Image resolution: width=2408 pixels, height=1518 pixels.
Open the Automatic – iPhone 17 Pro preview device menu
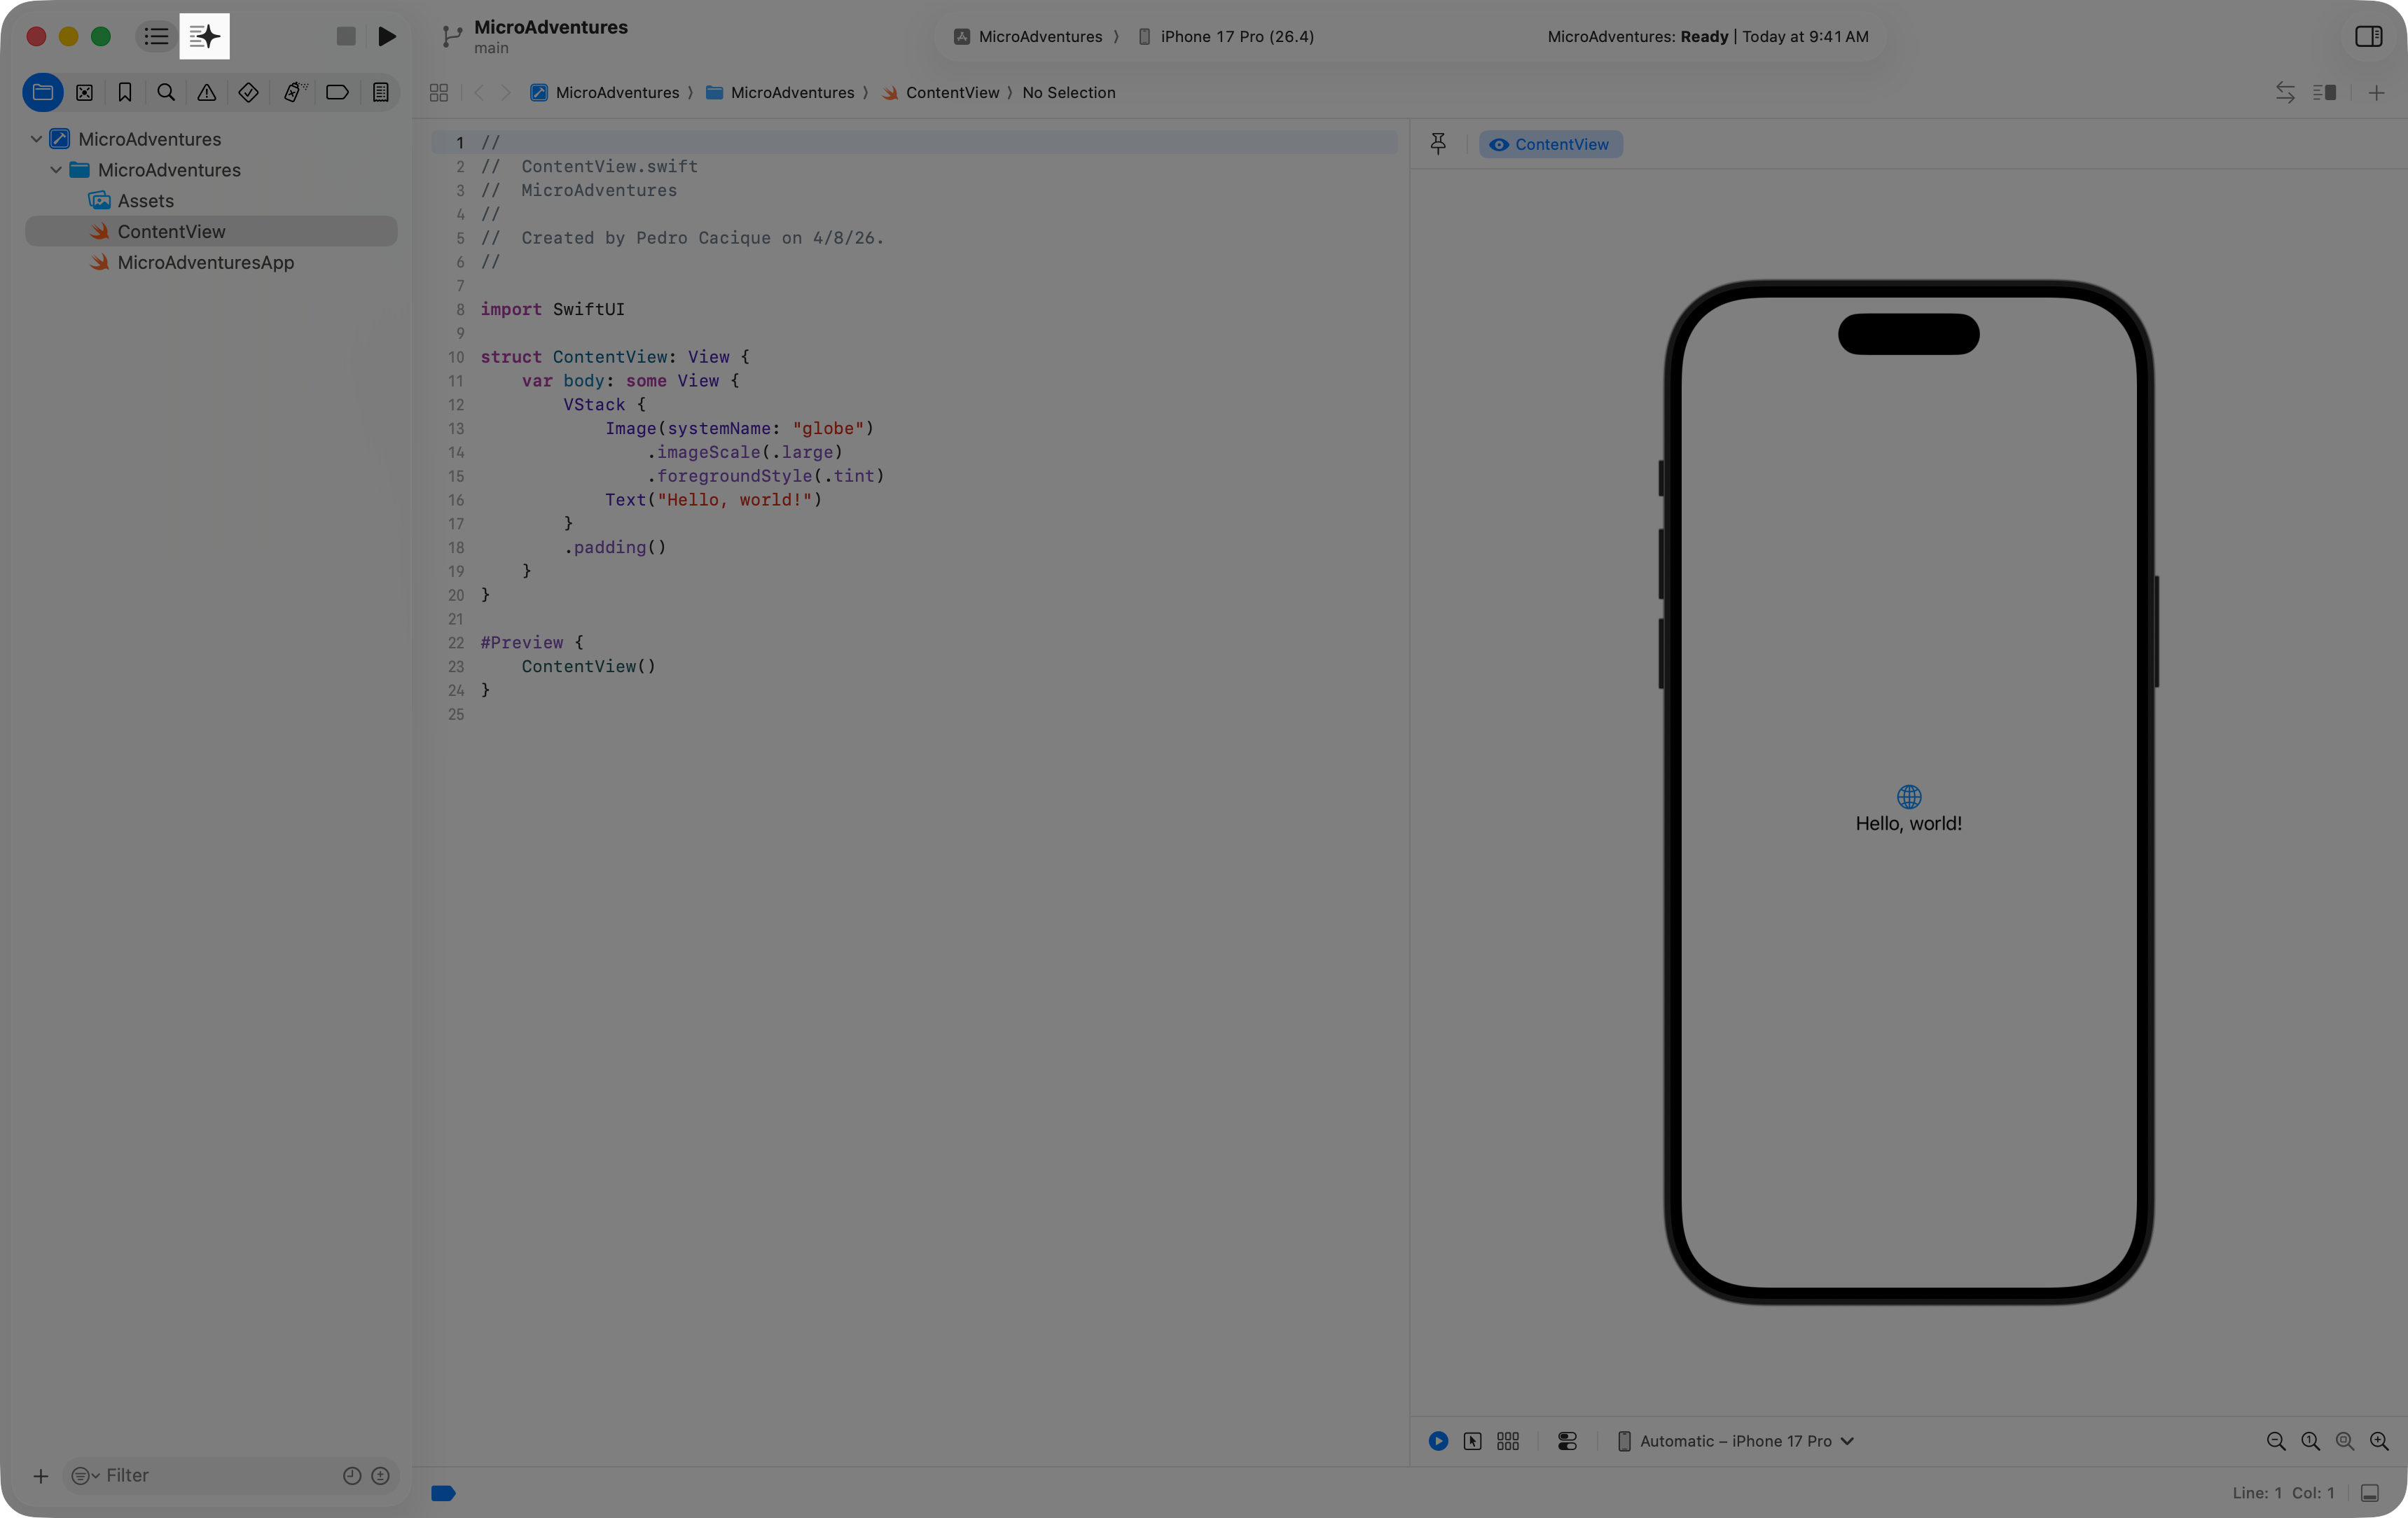click(1735, 1441)
